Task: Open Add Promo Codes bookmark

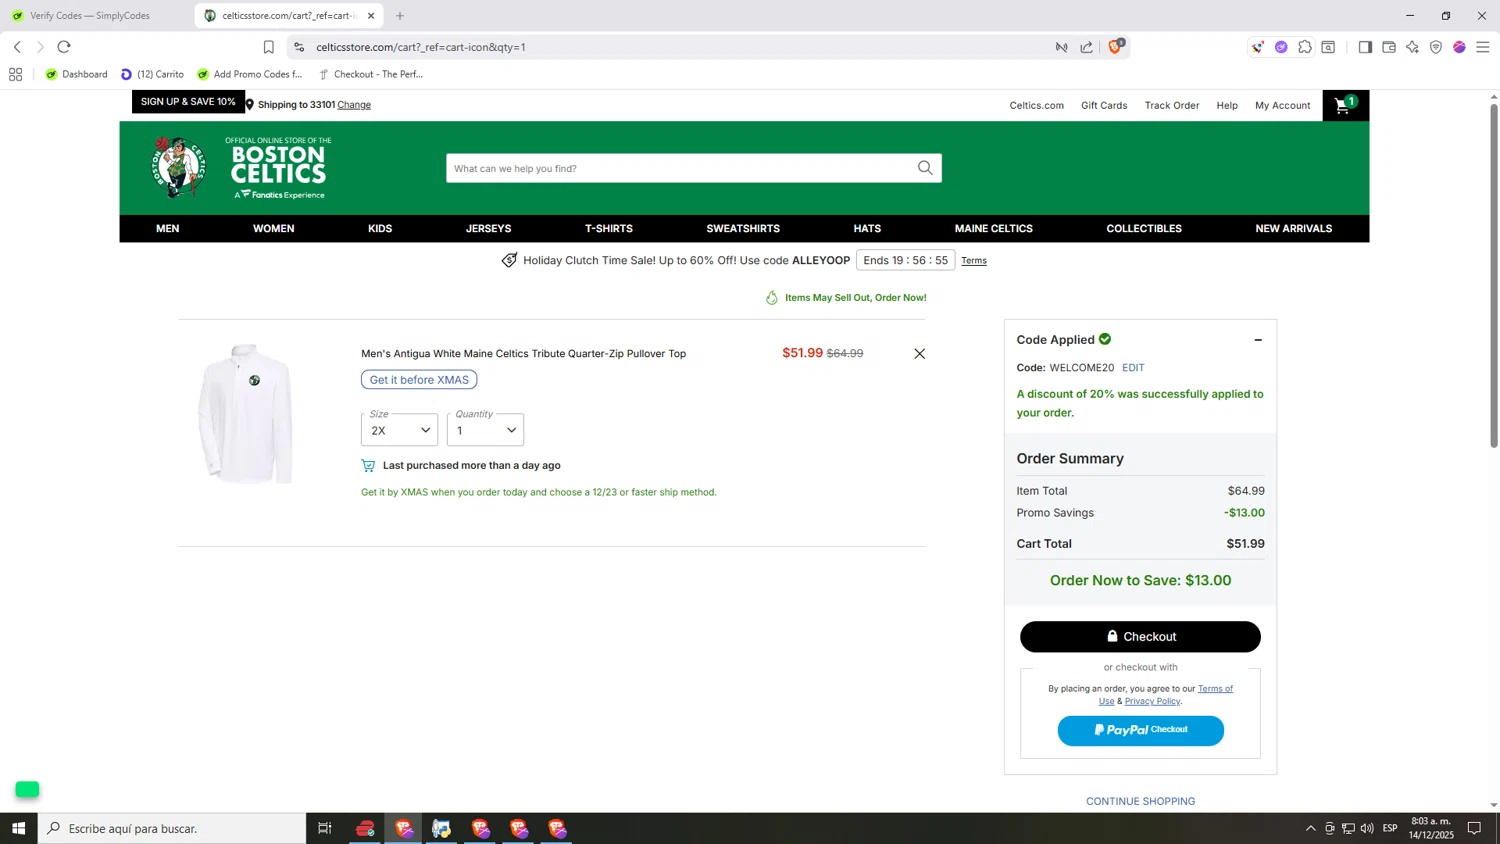Action: pos(249,74)
